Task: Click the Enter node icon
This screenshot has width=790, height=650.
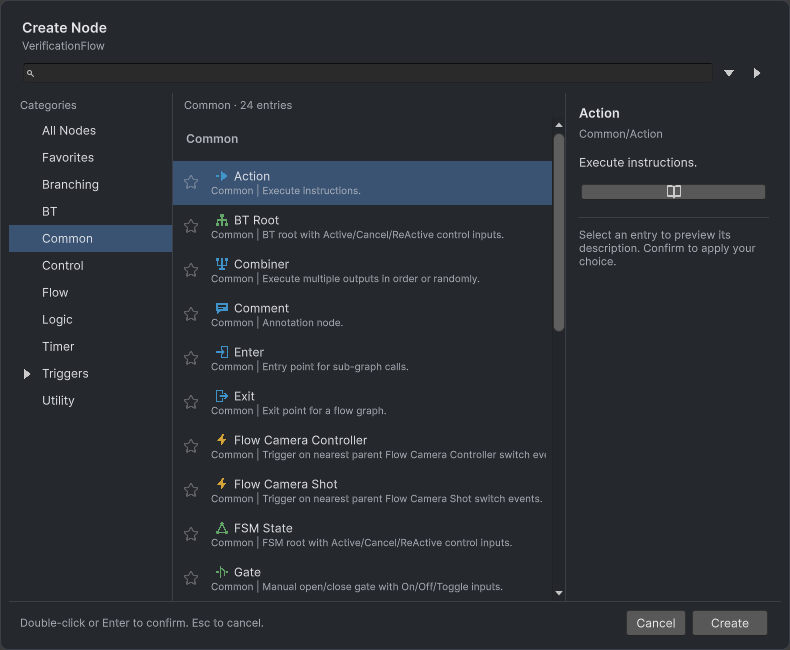Action: [222, 352]
